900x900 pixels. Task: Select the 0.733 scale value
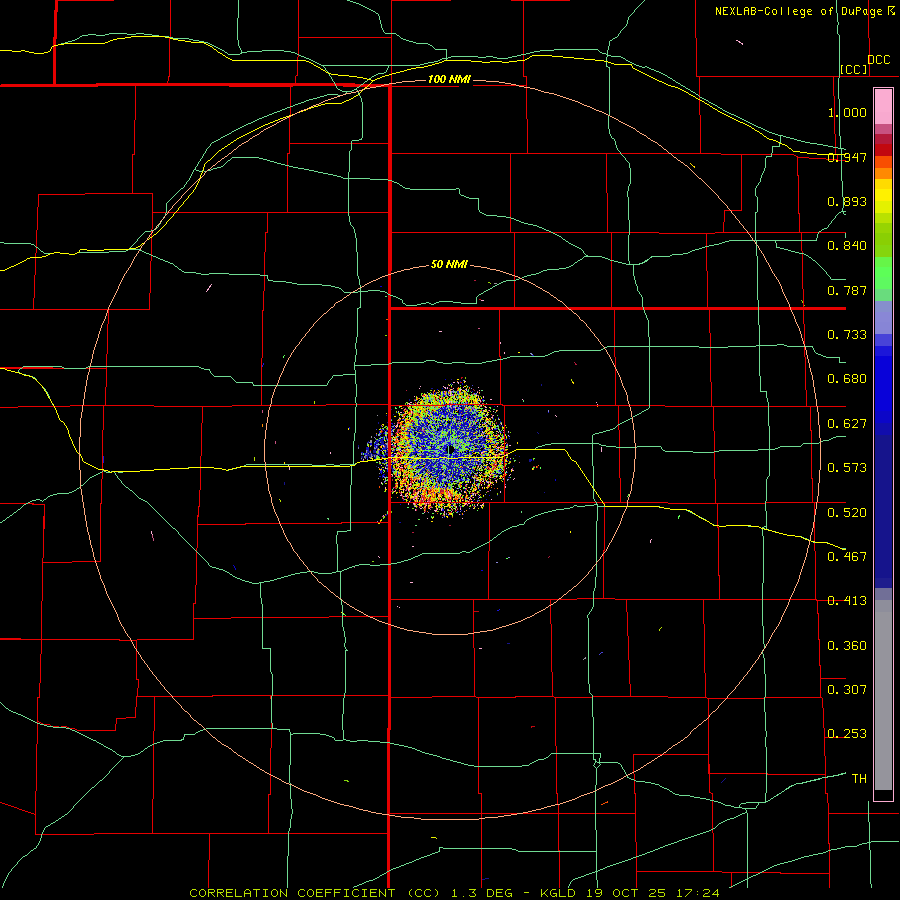tap(847, 335)
